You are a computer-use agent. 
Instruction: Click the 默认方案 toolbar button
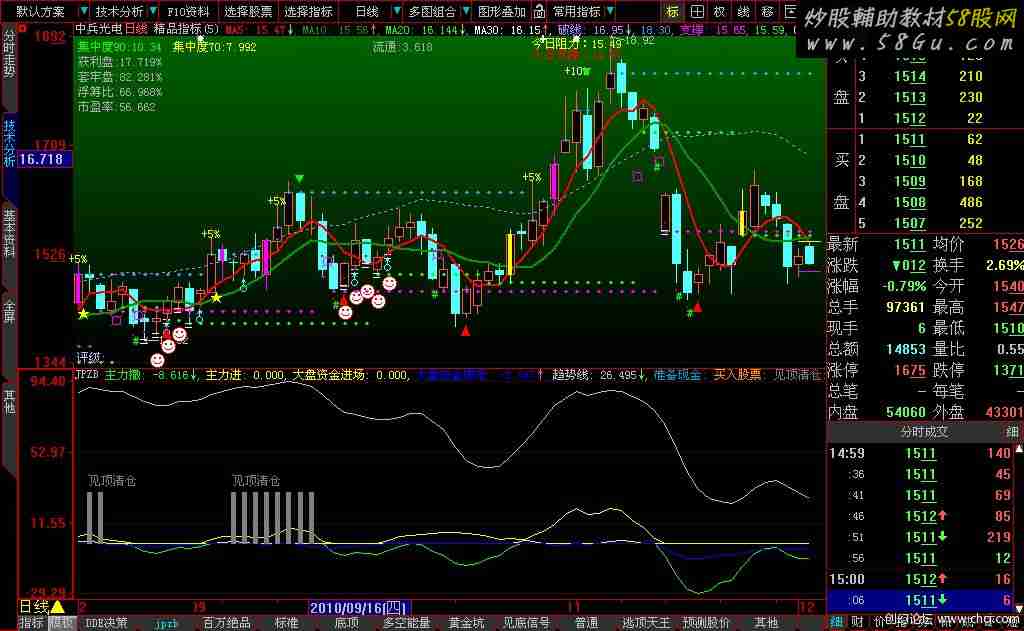[40, 11]
